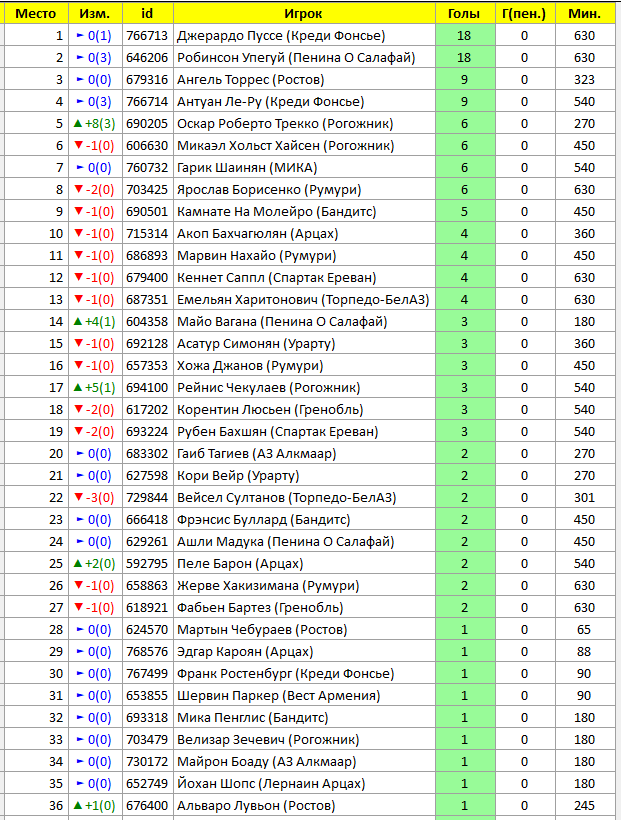Click the Мин. column header
Viewport: 621px width, 820px height.
pyautogui.click(x=585, y=14)
